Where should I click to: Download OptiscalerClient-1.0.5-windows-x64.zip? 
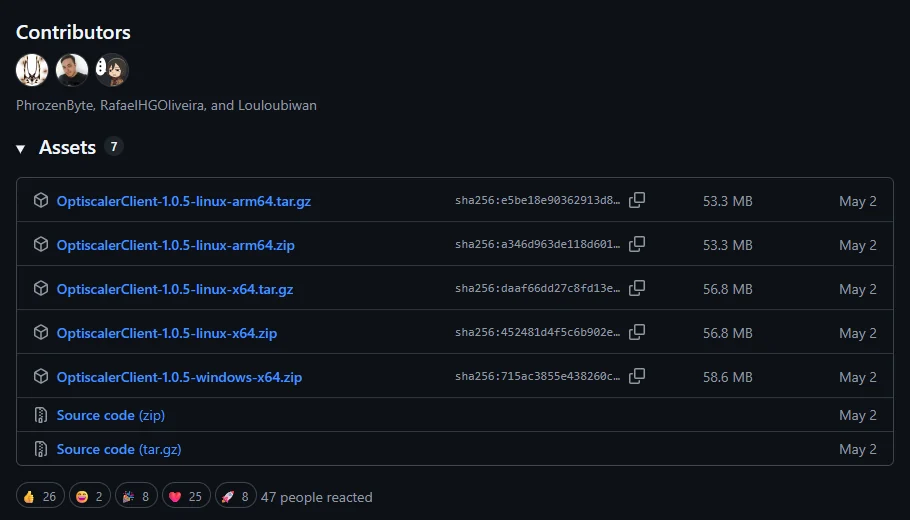tap(179, 377)
